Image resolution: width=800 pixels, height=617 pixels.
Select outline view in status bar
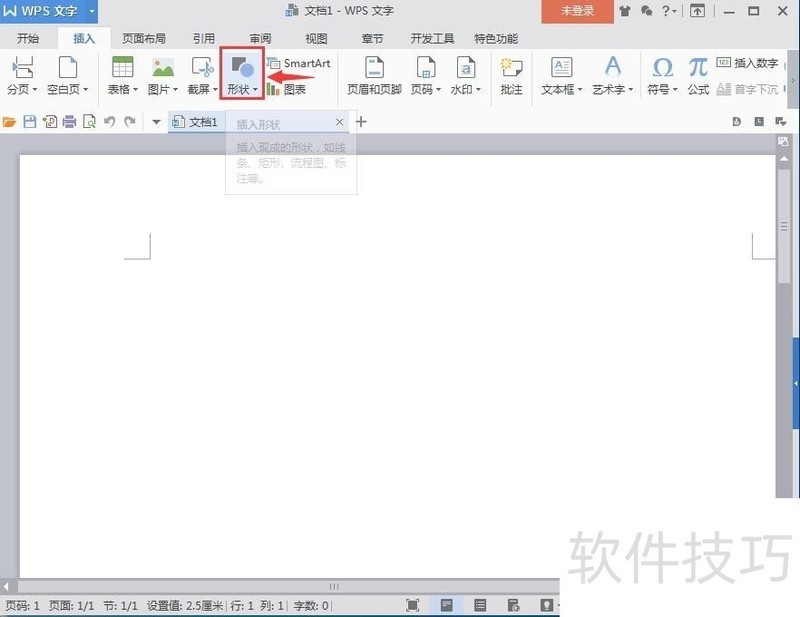pyautogui.click(x=480, y=605)
